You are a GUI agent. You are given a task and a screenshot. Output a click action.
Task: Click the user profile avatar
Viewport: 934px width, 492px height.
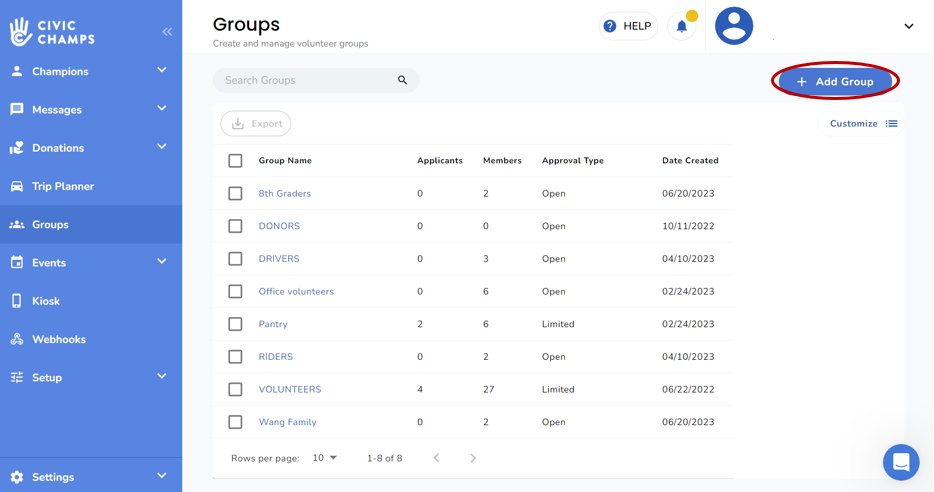click(733, 26)
